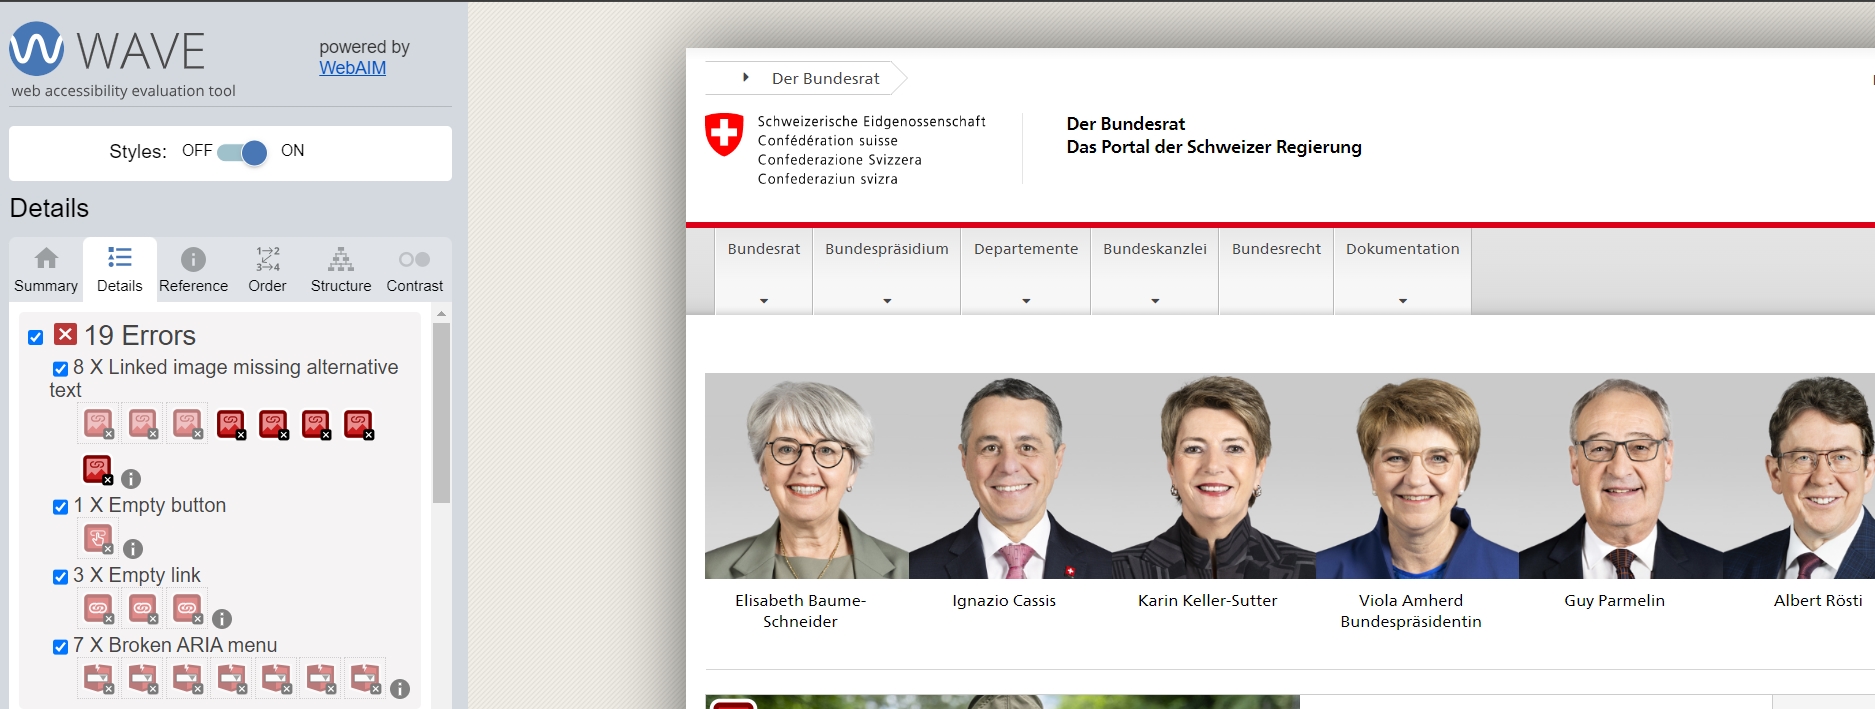Open Viola Amherd portrait photo
This screenshot has width=1875, height=709.
pos(1417,476)
